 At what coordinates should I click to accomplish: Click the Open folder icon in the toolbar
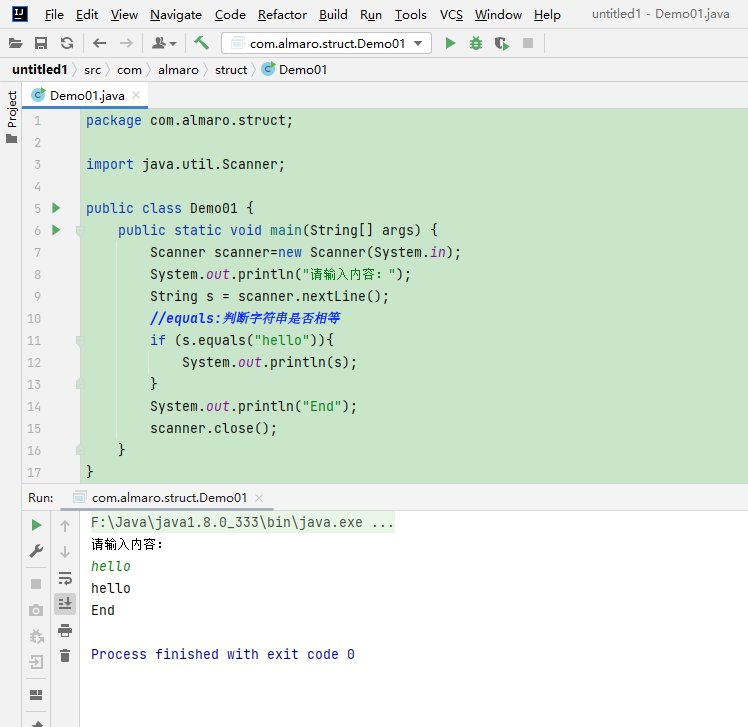[16, 43]
